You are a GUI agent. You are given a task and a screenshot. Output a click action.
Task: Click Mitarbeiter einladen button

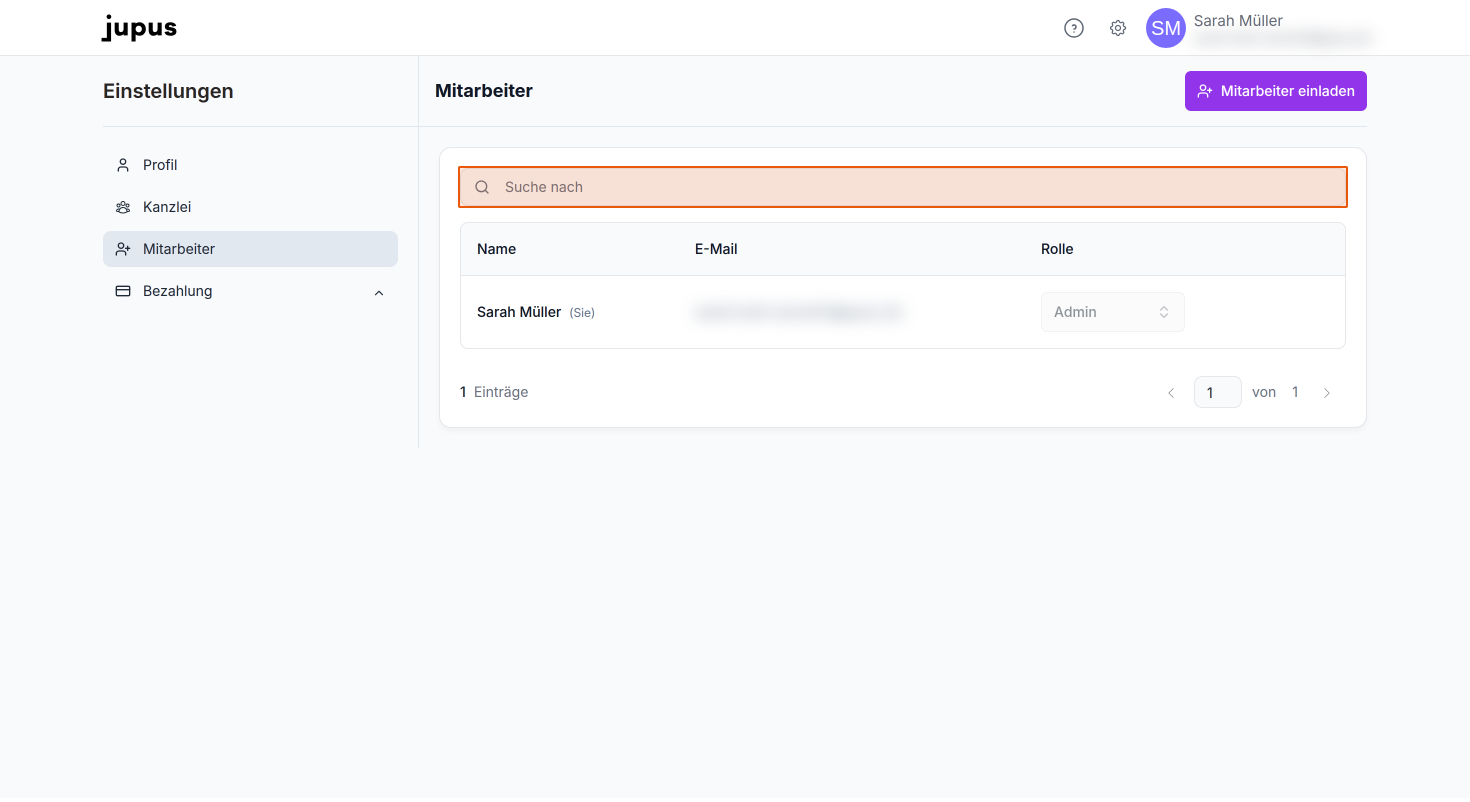click(x=1275, y=91)
